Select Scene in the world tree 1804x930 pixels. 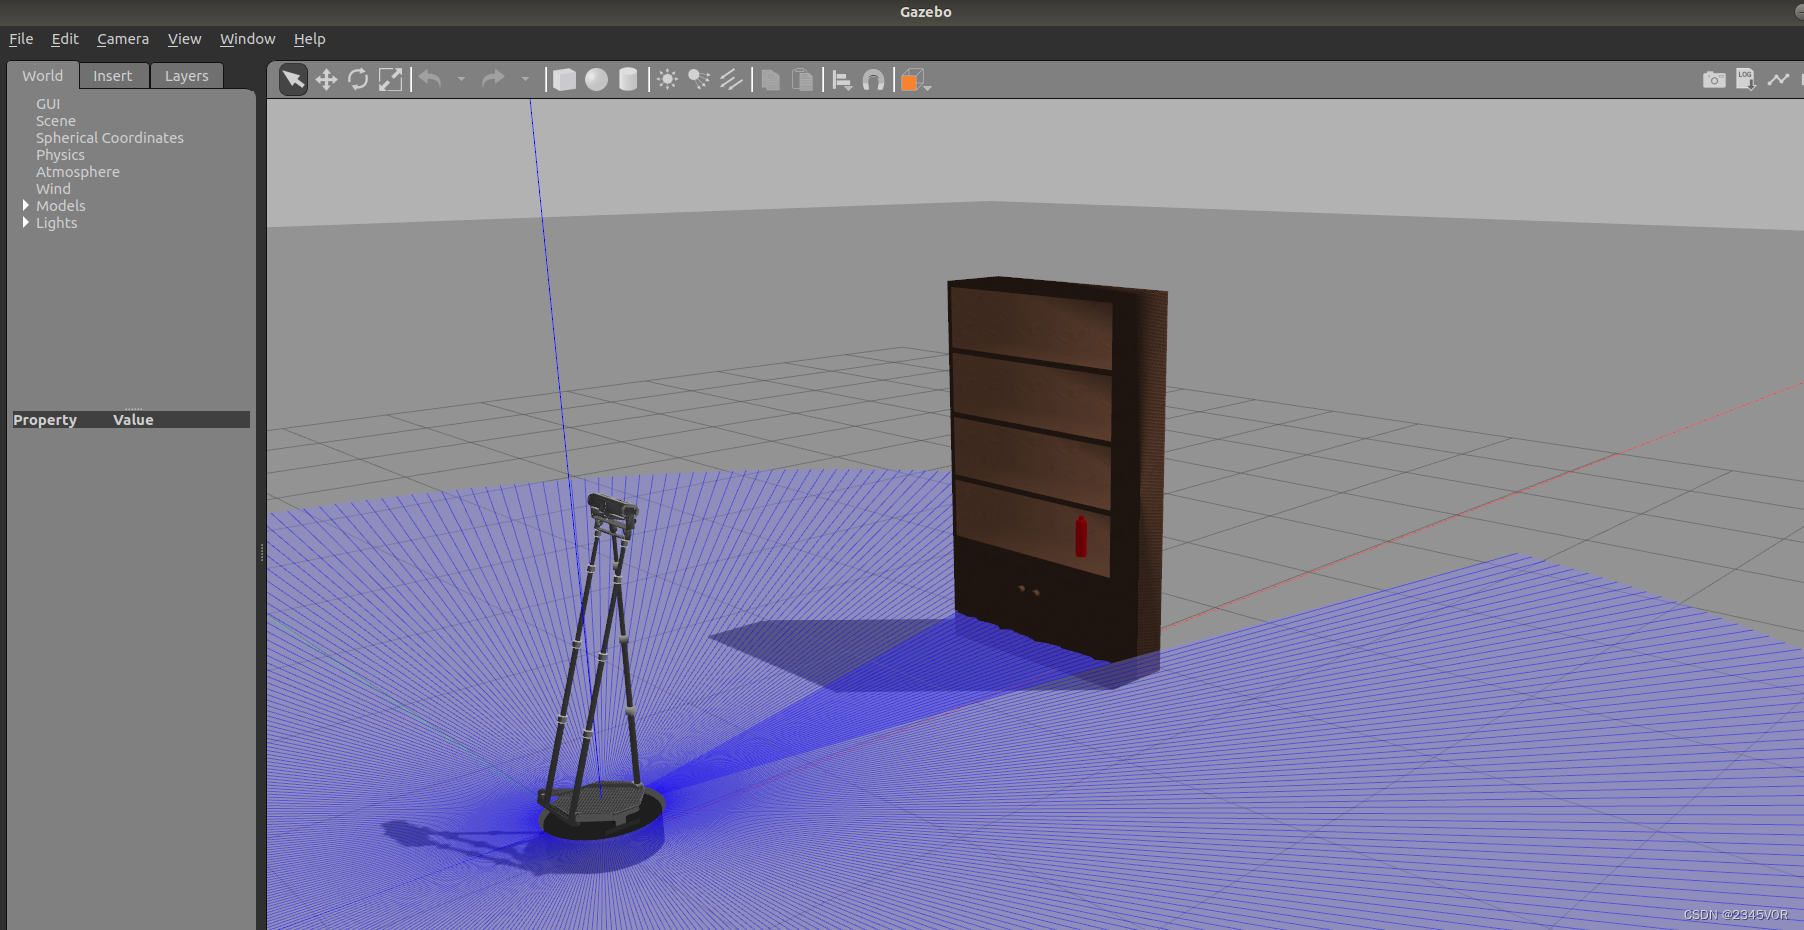tap(56, 121)
